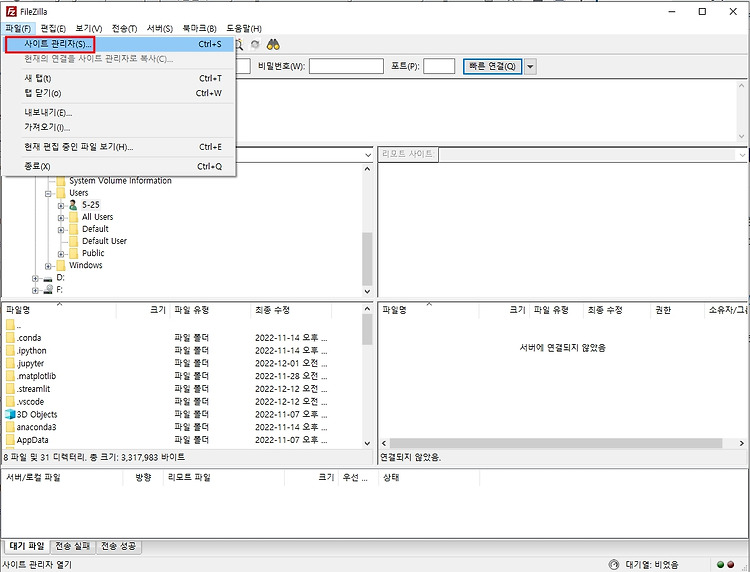Image resolution: width=750 pixels, height=572 pixels.
Task: Switch to the 대기 파일 tab
Action: [x=27, y=546]
